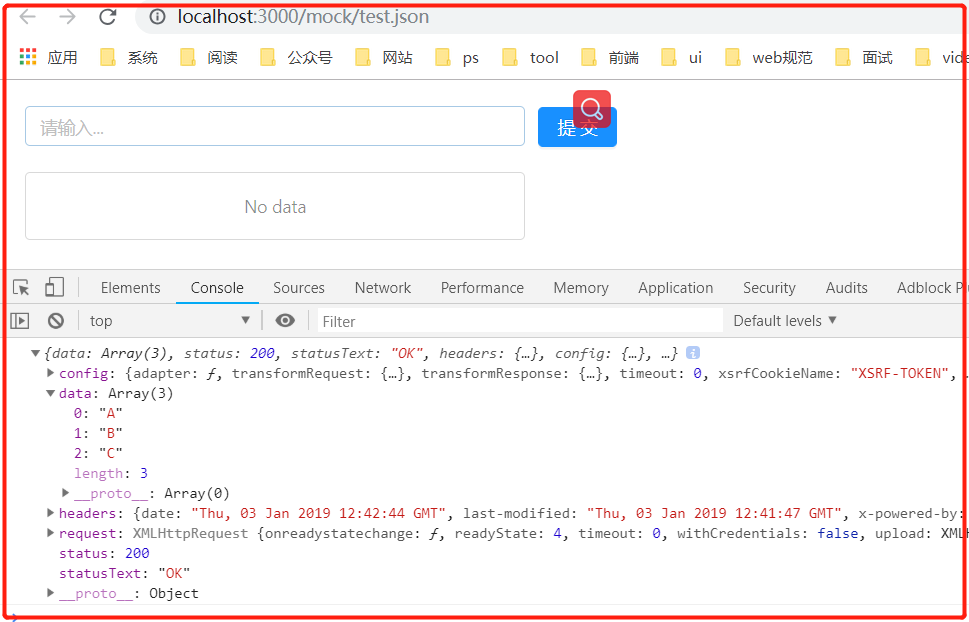Viewport: 969px width, 622px height.
Task: Open the 网站 bookmark folder
Action: [x=384, y=58]
